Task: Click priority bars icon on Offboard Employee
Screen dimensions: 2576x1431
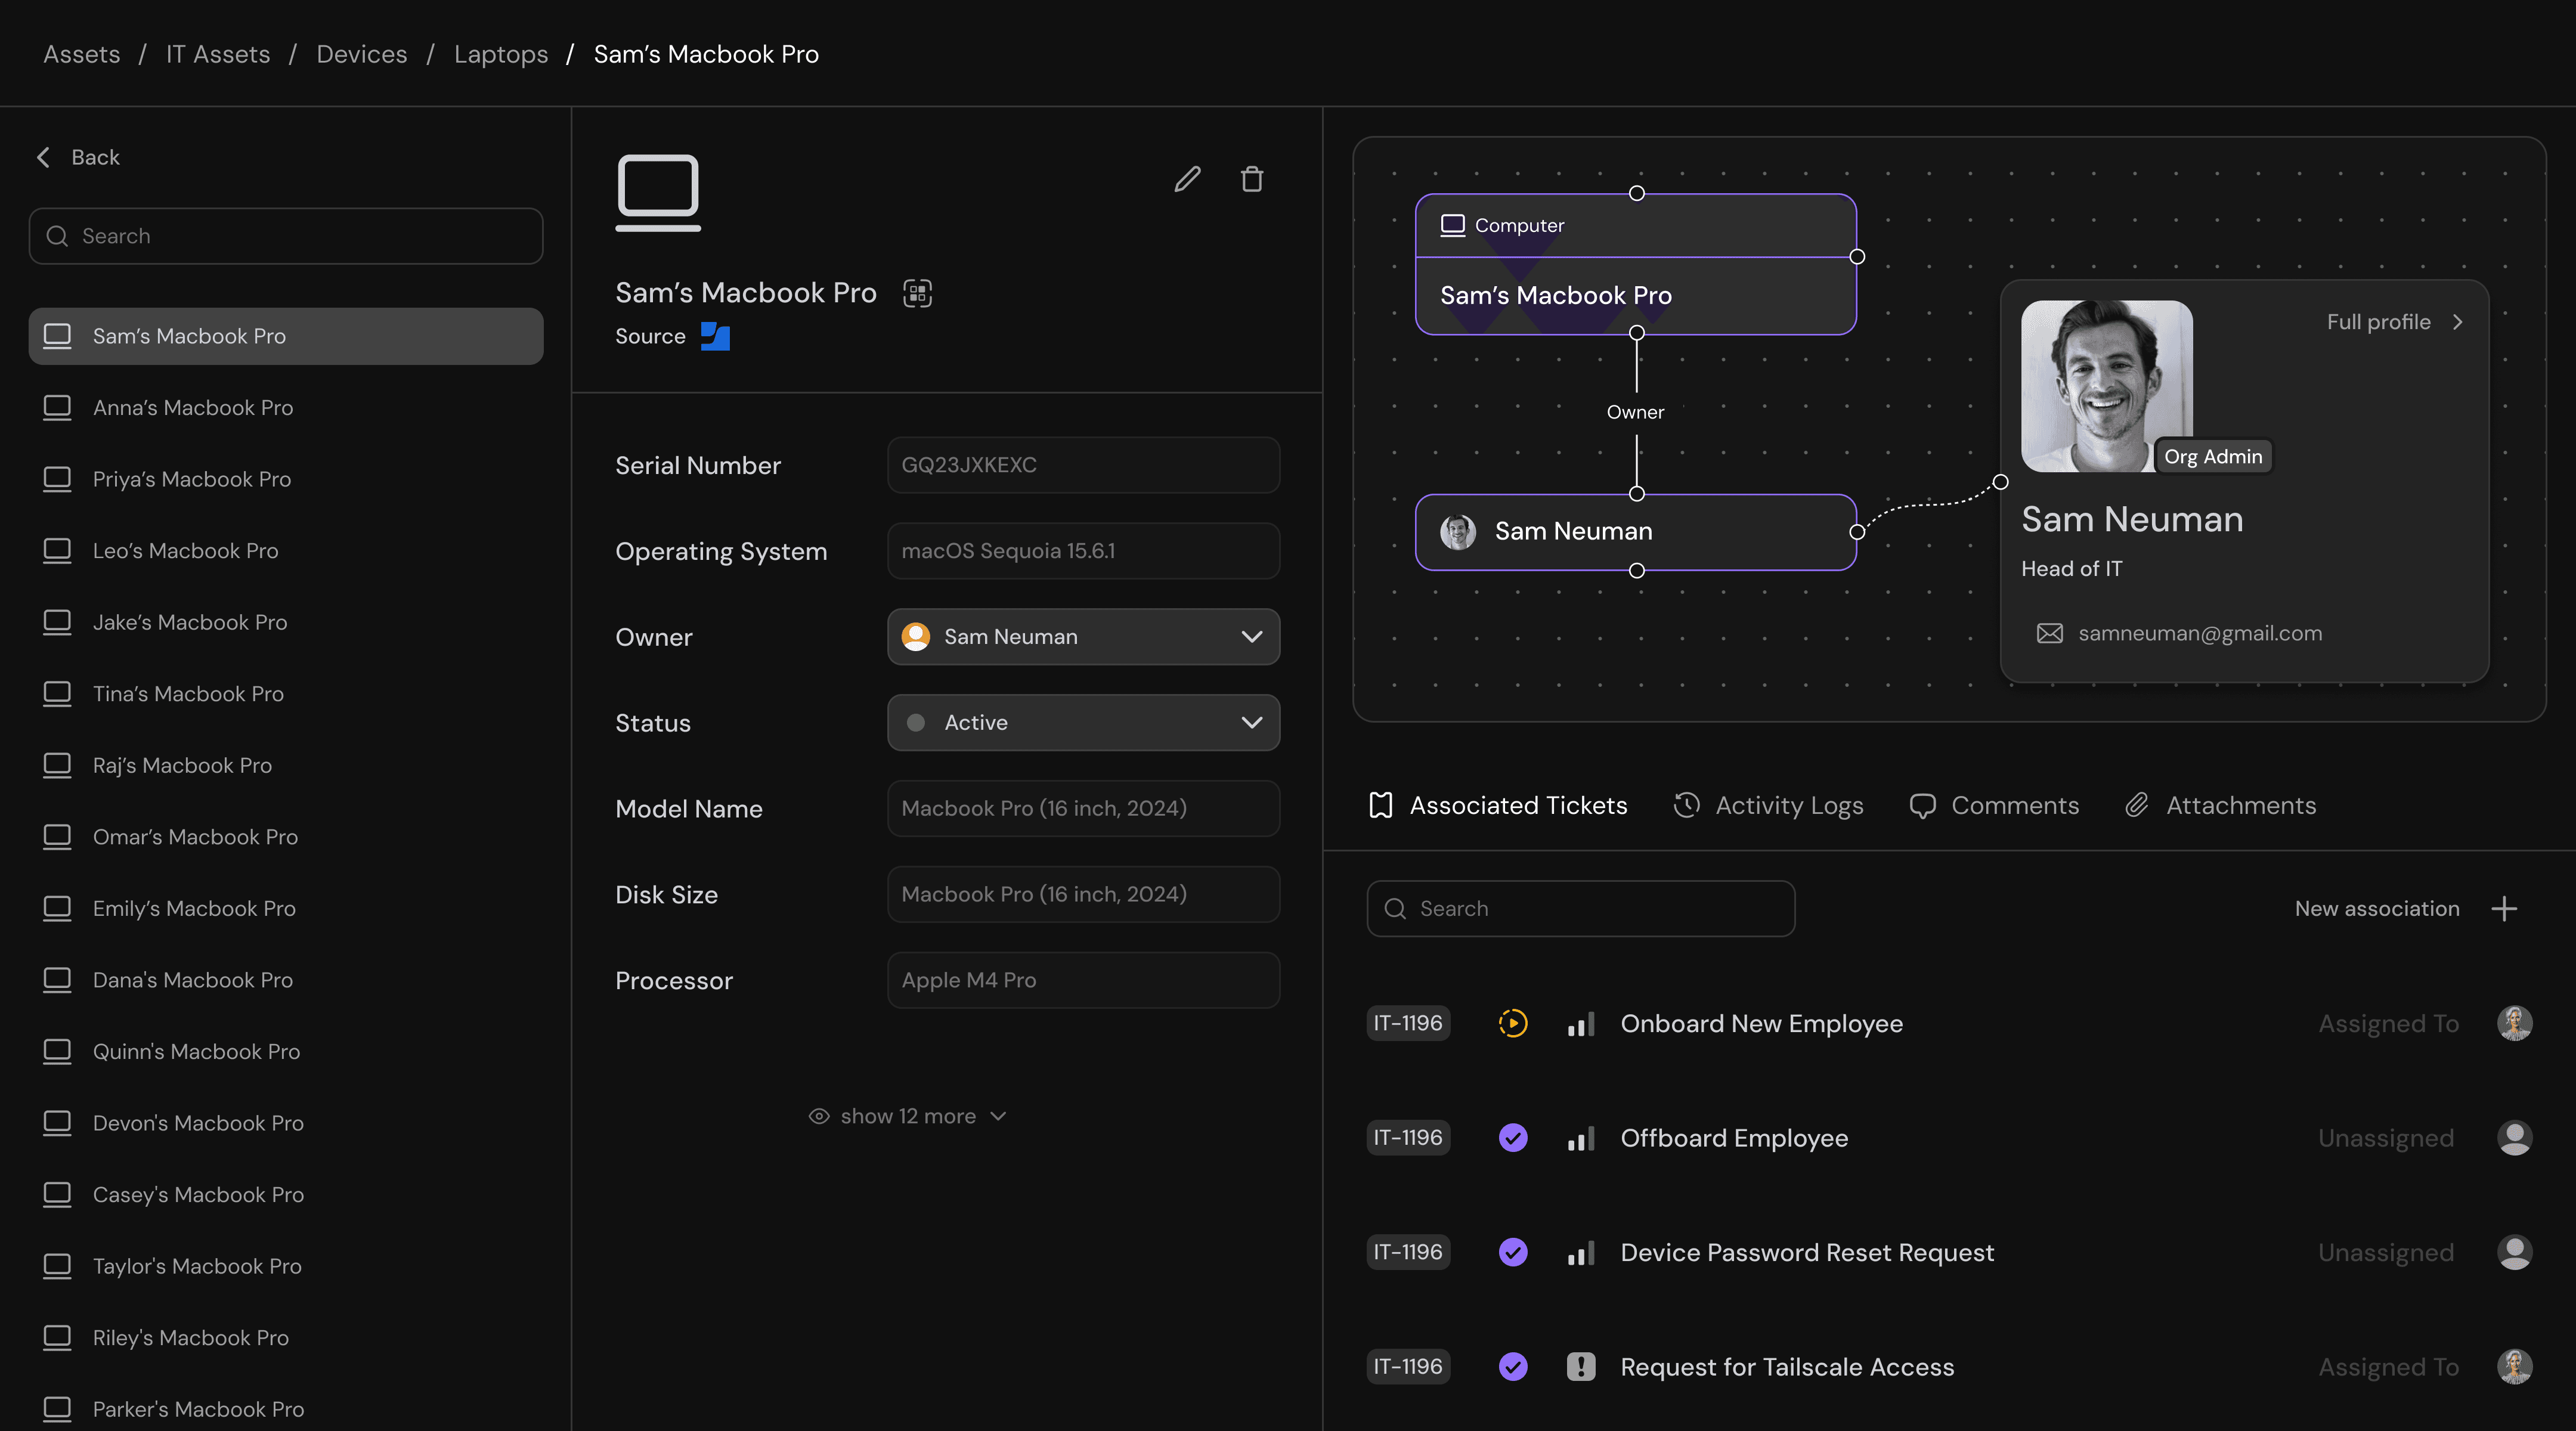Action: (1580, 1138)
